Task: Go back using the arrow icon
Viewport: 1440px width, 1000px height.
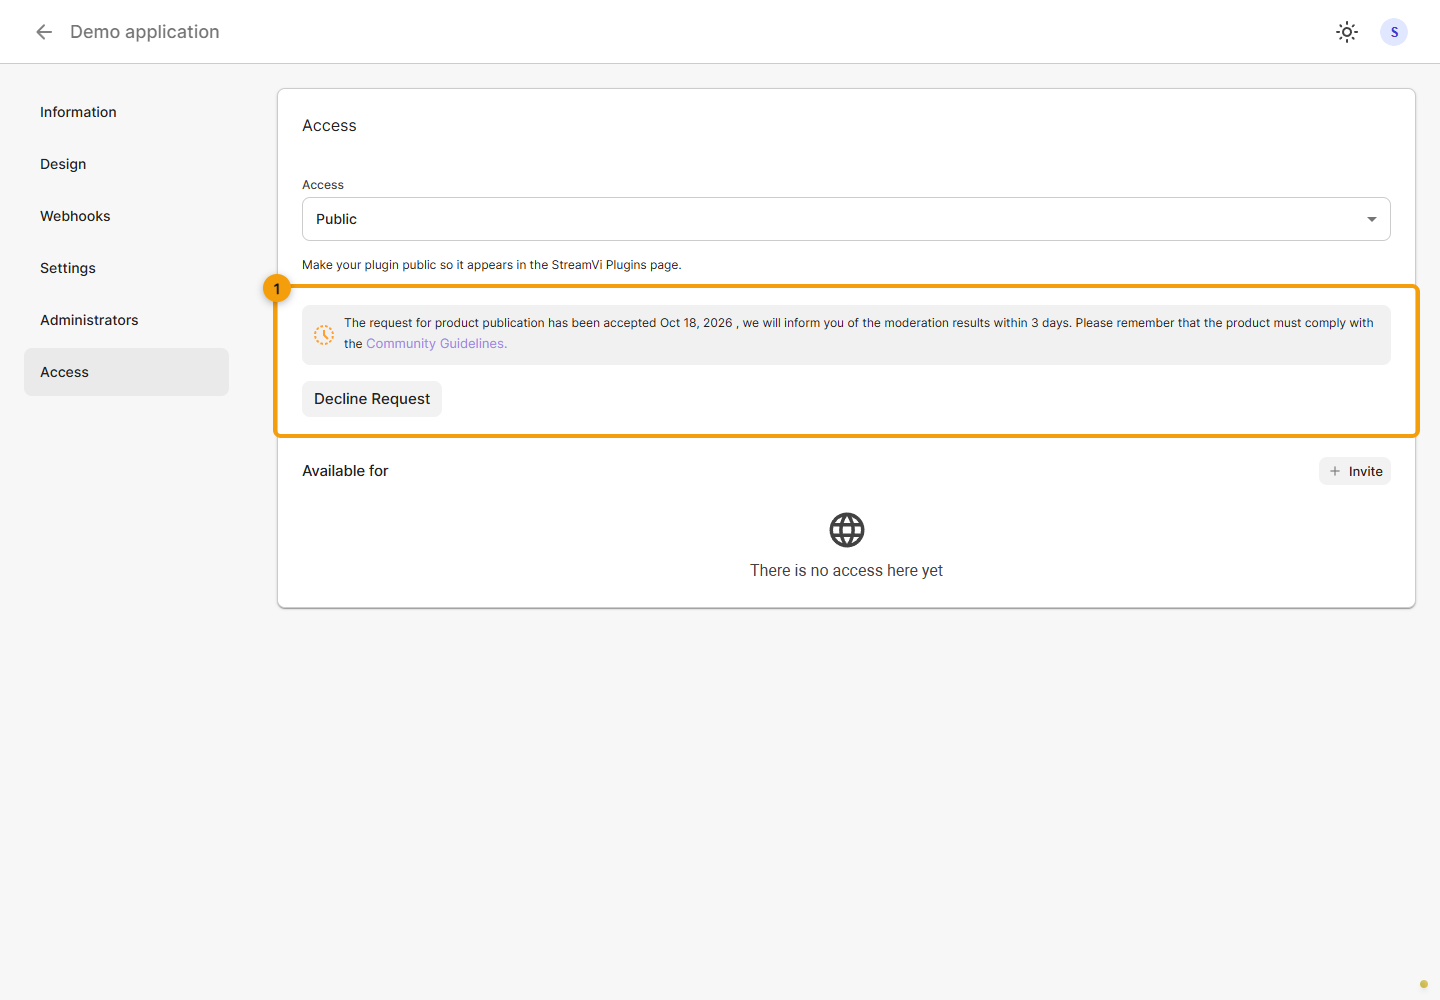Action: pos(44,32)
